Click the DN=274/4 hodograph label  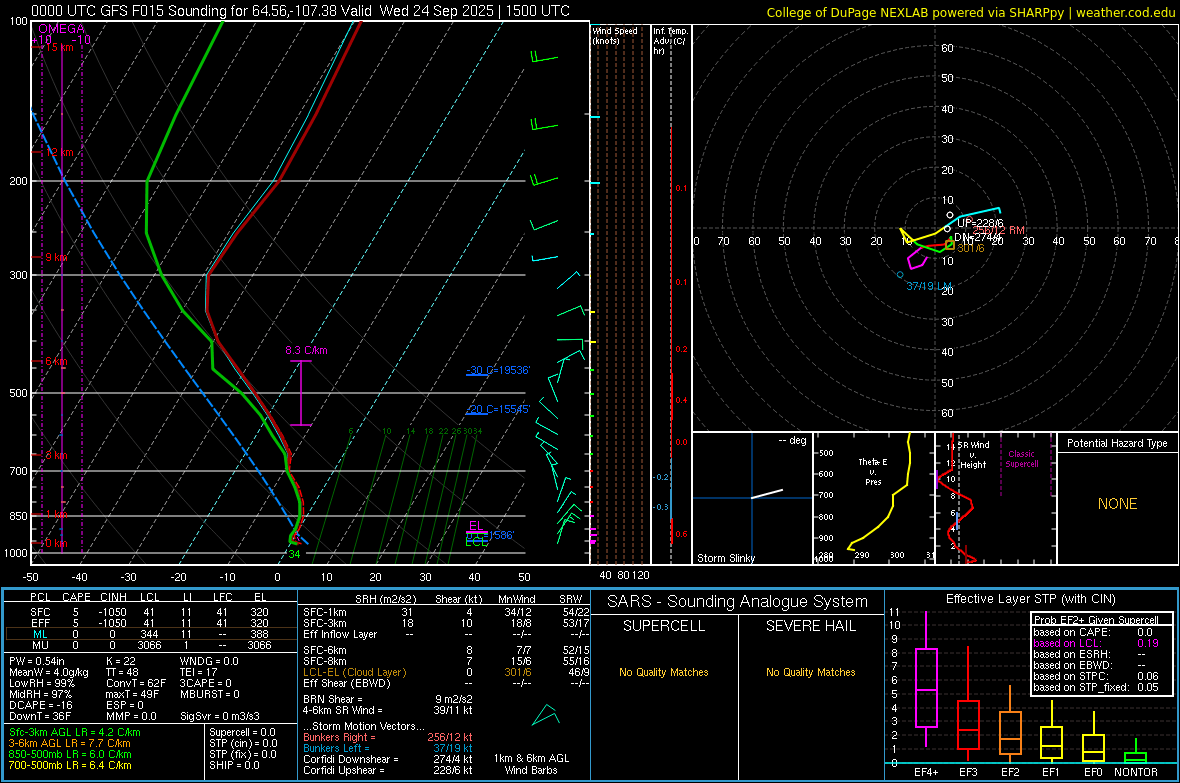coord(977,236)
